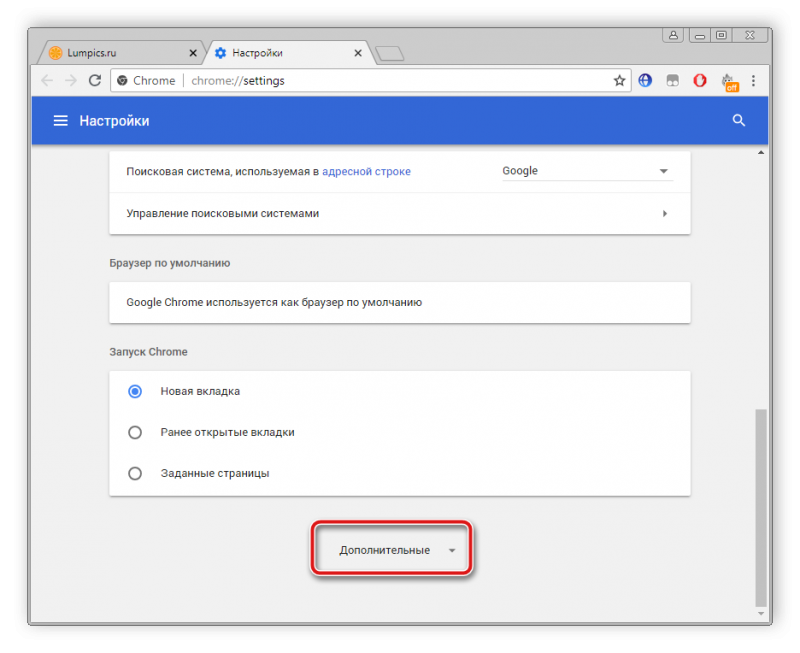800x653 pixels.
Task: Click the browser forward arrow
Action: click(71, 81)
